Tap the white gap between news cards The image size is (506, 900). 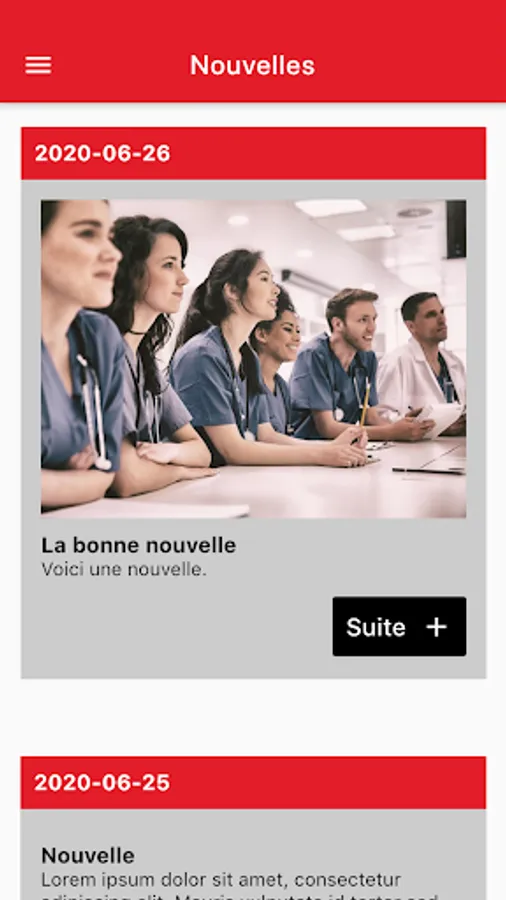(x=253, y=717)
